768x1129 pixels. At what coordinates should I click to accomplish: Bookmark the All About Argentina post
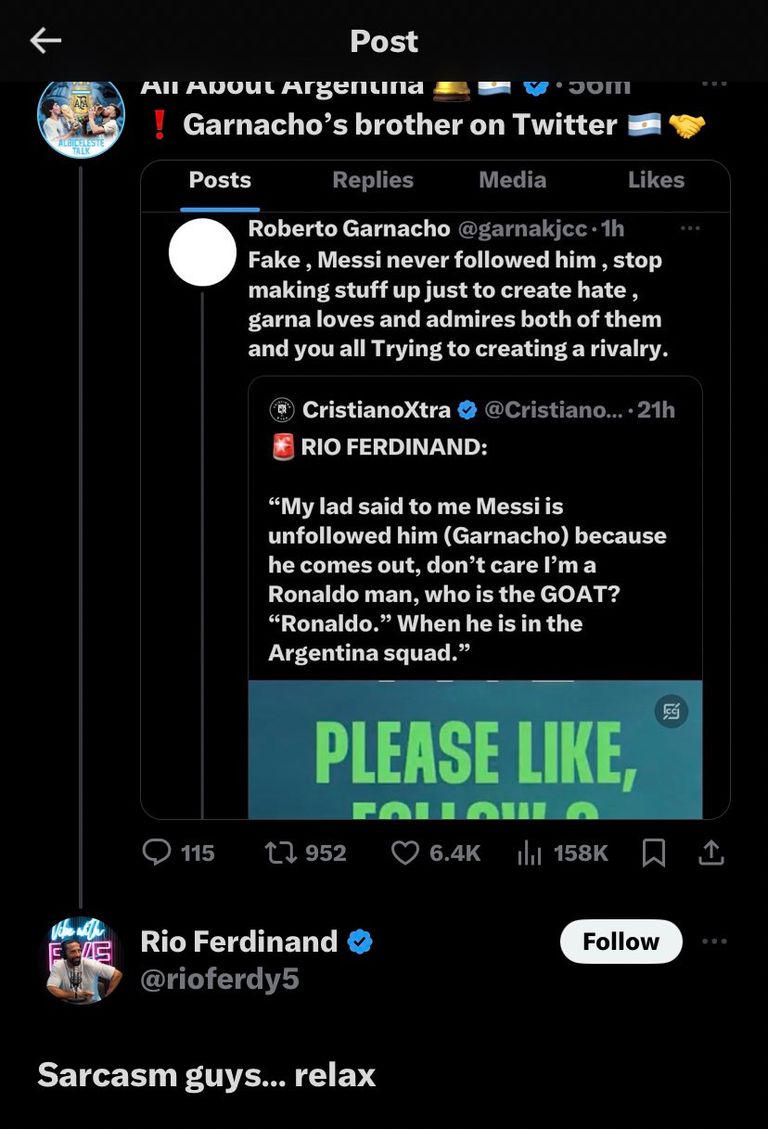653,852
